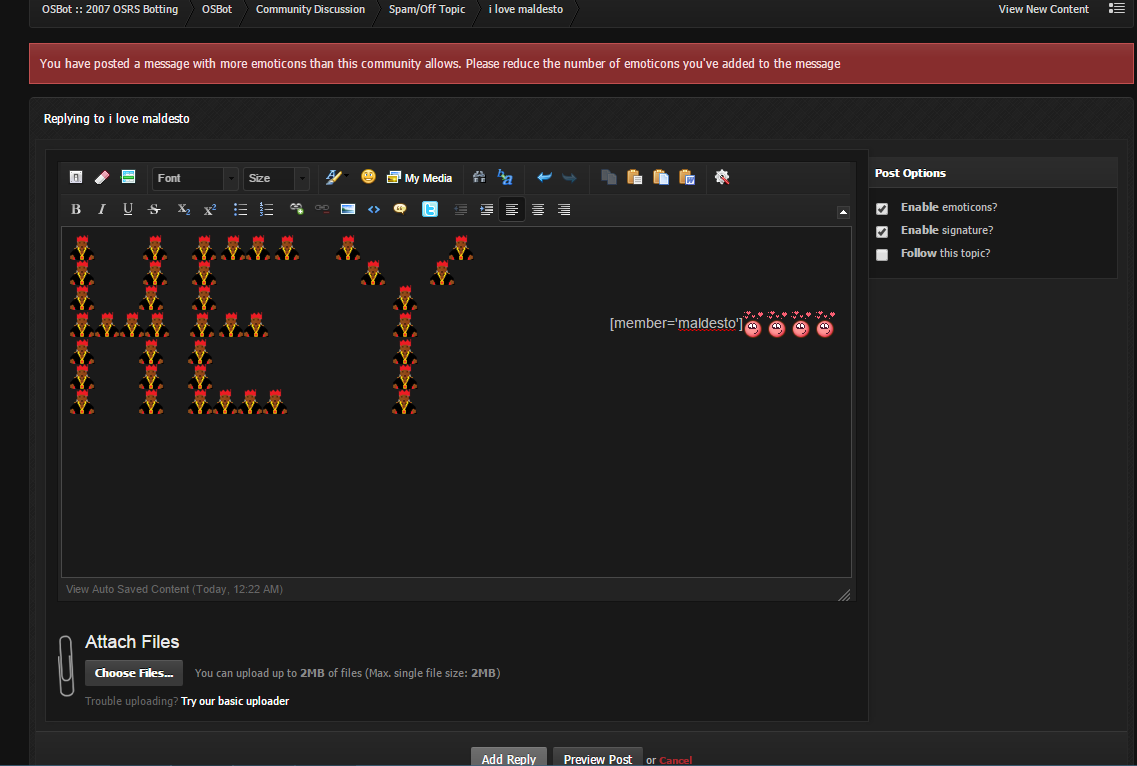
Task: Align text right
Action: click(564, 210)
